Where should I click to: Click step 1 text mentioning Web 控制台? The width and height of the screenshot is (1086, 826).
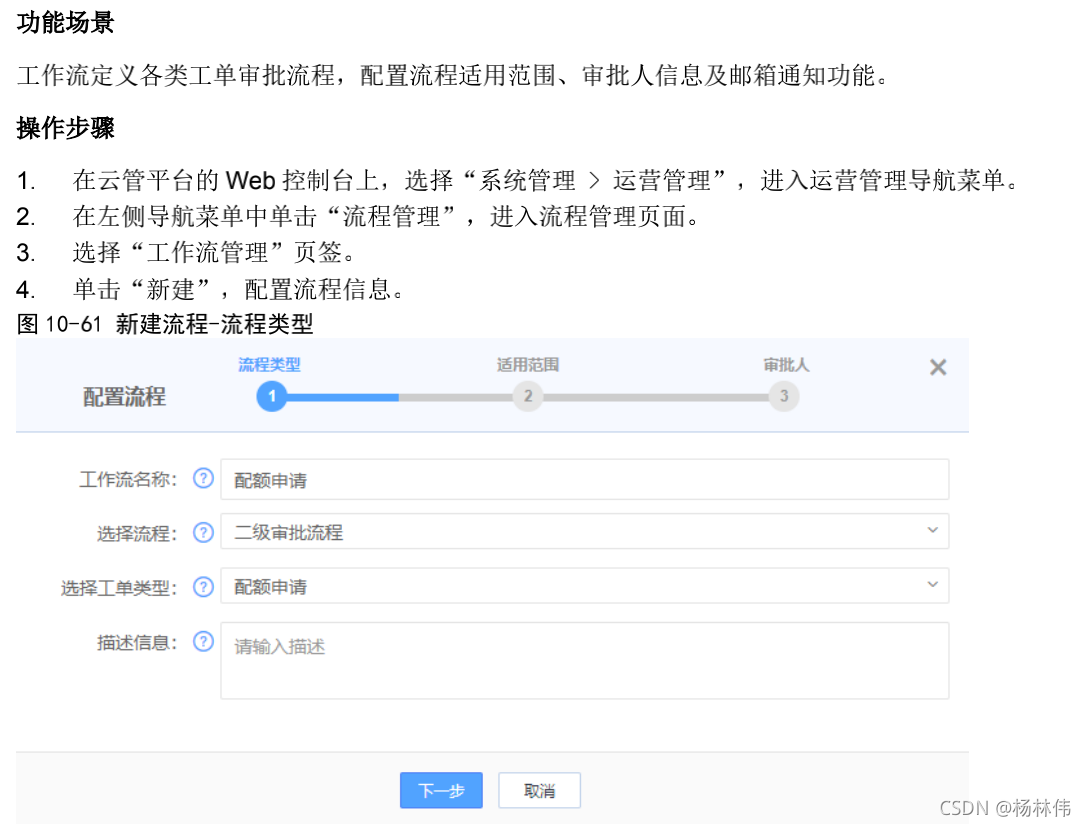pos(546,181)
